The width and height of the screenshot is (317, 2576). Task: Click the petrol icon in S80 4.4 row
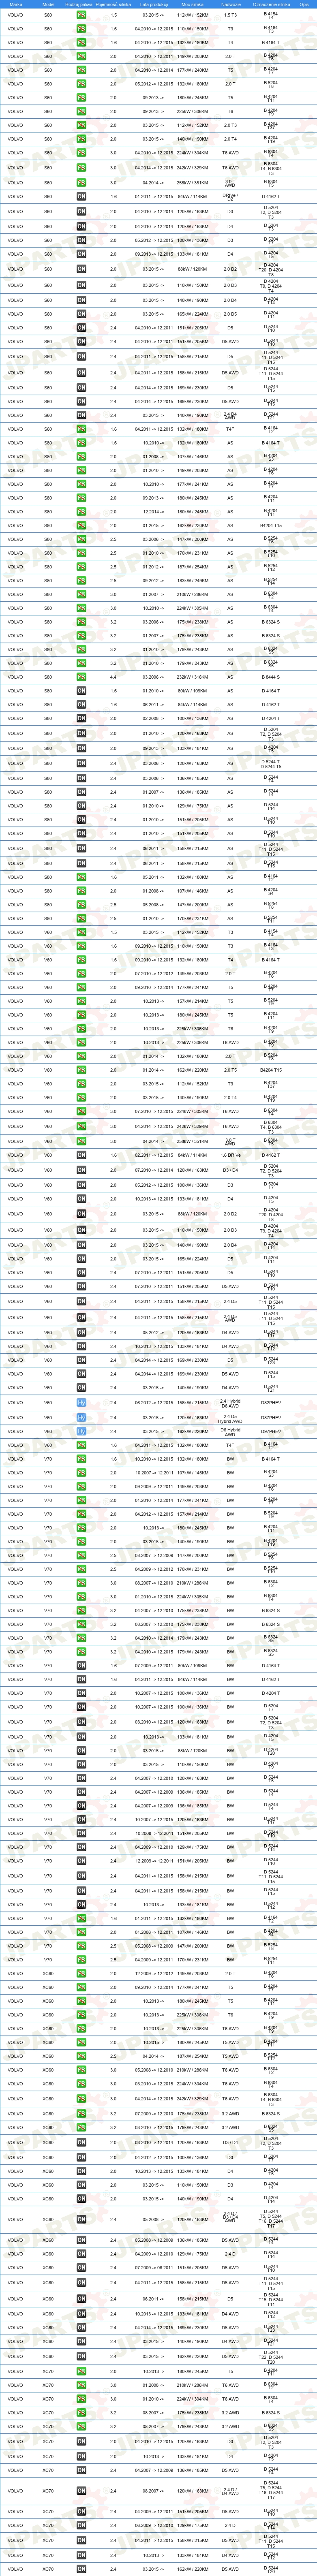pos(81,677)
